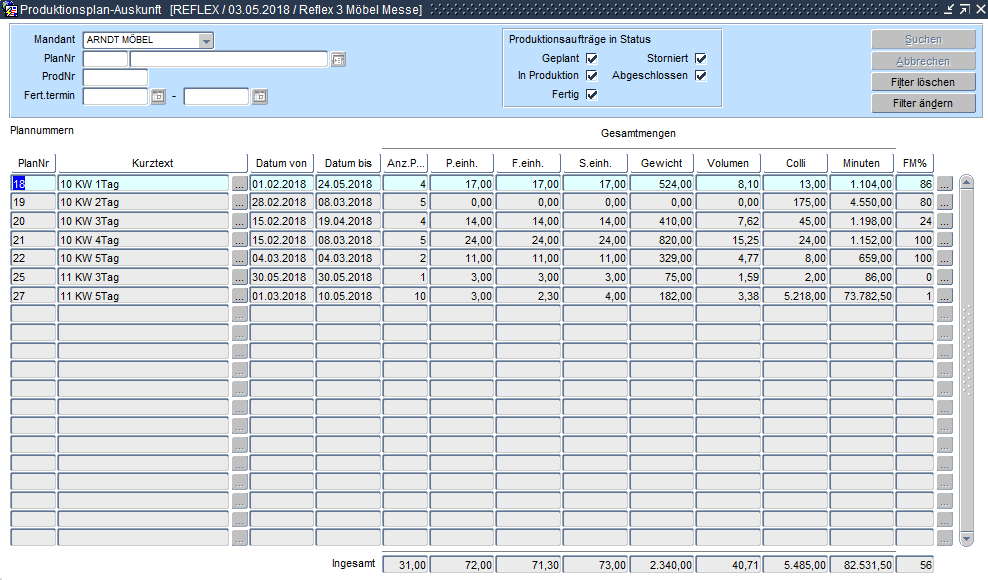Open row details button after FM% for plan 27
The height and width of the screenshot is (580, 988).
[x=944, y=296]
